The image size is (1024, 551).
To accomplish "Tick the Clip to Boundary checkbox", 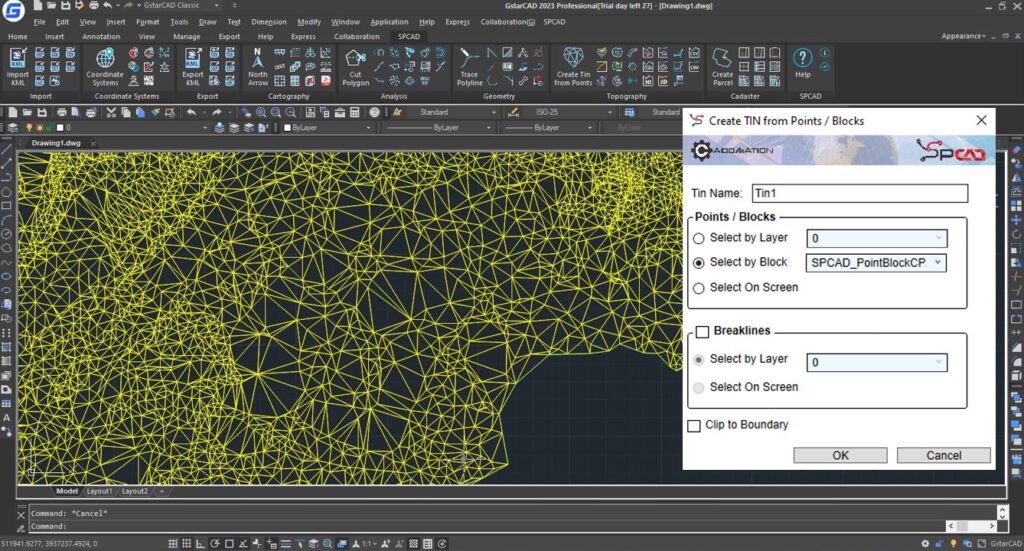I will pos(694,426).
